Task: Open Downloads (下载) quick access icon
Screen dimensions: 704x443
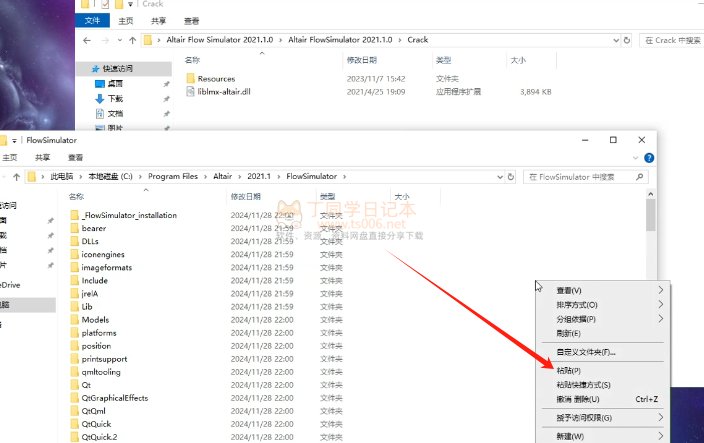Action: click(100, 99)
